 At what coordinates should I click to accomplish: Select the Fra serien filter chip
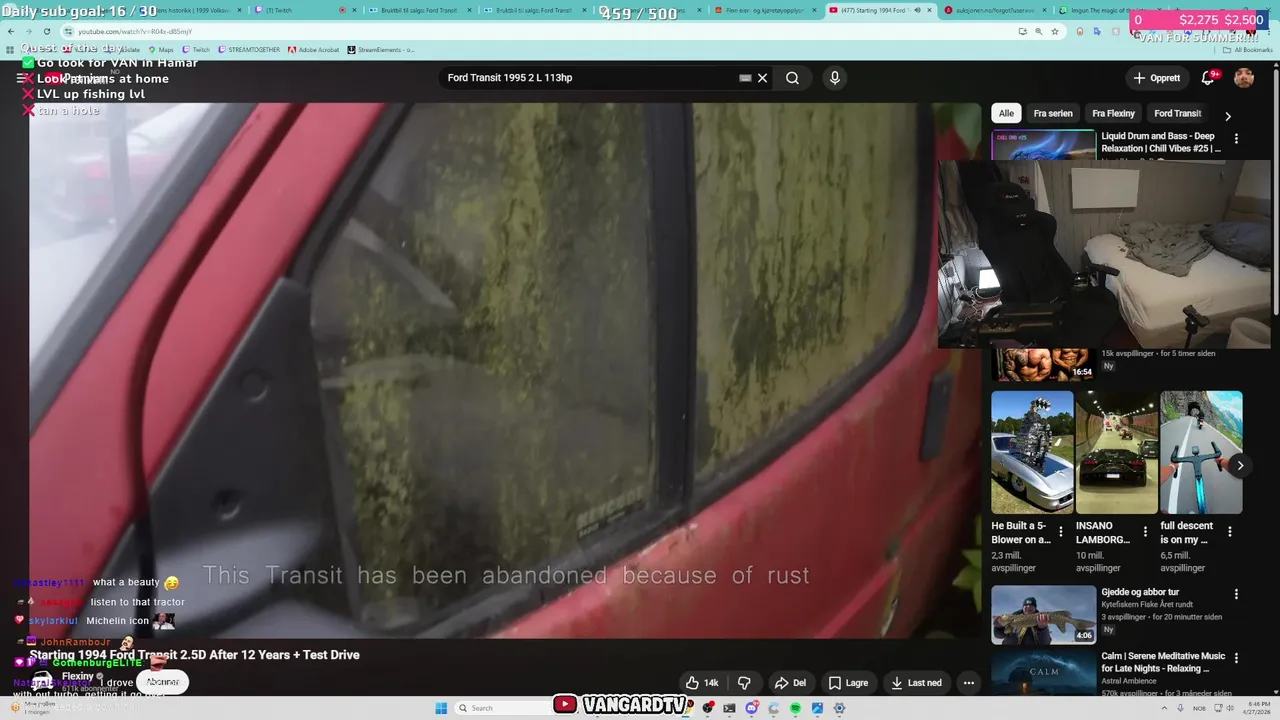click(1053, 113)
